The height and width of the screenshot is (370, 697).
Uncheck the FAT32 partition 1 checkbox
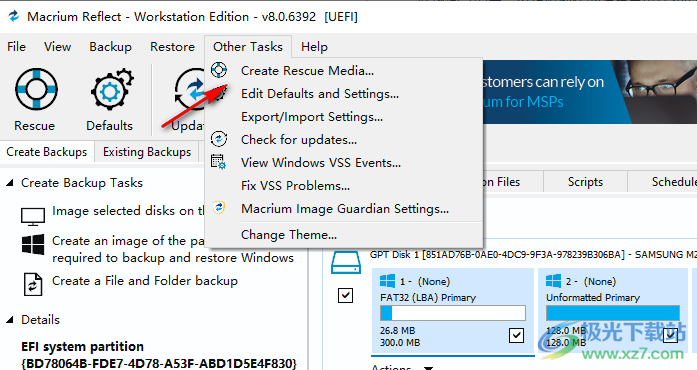pos(516,335)
